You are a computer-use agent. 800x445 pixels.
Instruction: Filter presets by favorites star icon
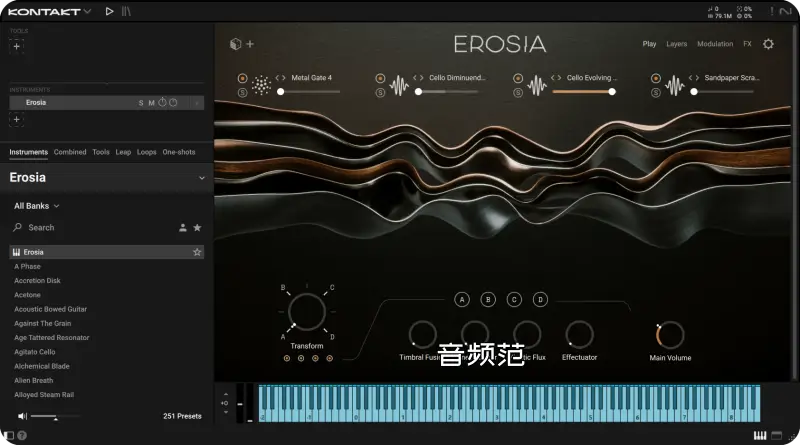(x=197, y=228)
